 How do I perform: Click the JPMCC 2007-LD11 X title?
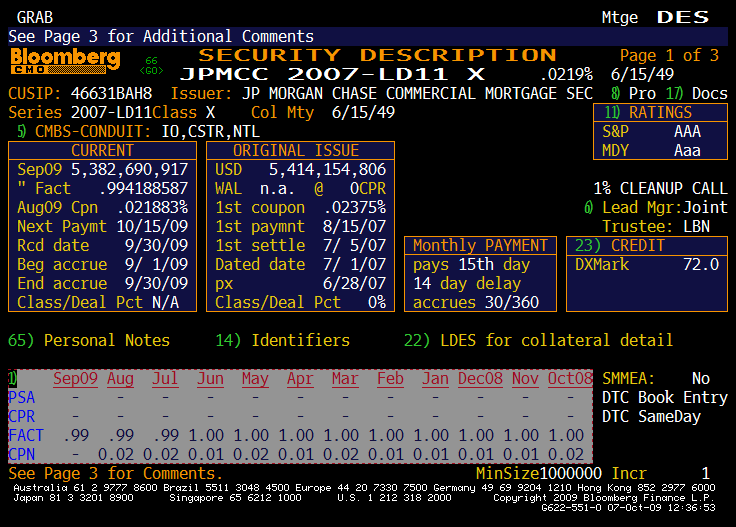click(x=332, y=74)
